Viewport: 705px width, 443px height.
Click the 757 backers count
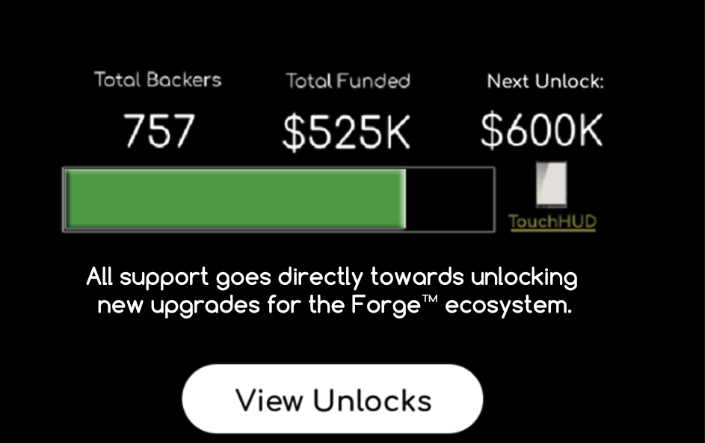[159, 131]
